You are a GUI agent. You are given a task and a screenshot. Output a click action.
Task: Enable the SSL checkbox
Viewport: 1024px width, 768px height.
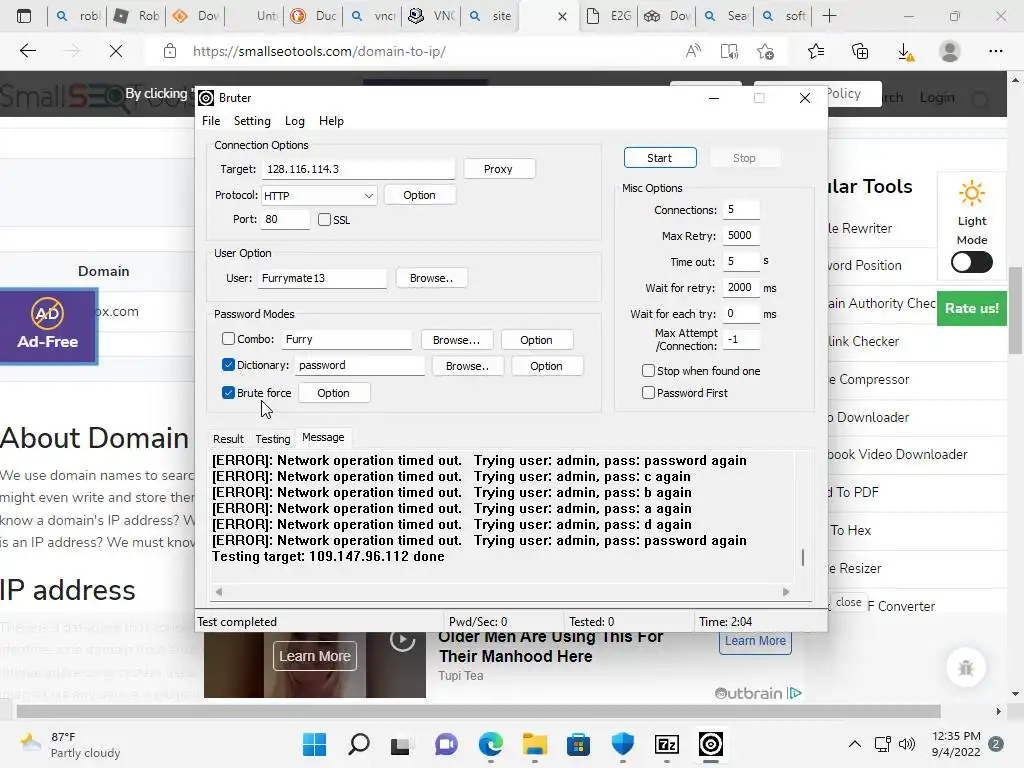click(x=325, y=219)
